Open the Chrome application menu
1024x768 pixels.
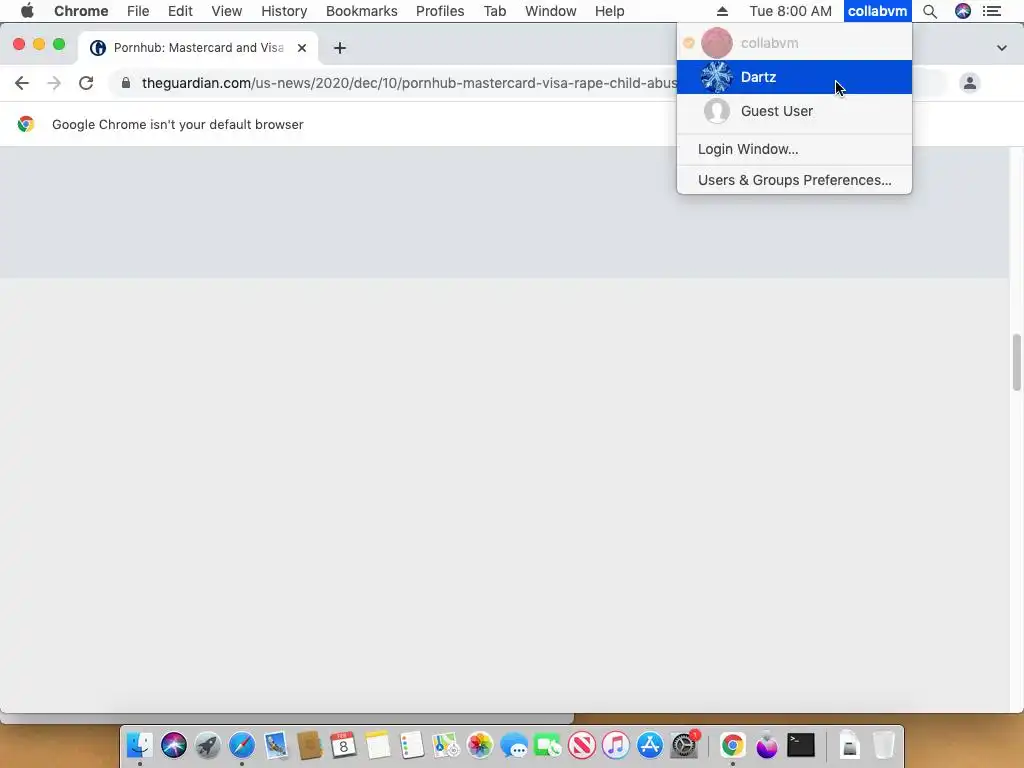[81, 11]
